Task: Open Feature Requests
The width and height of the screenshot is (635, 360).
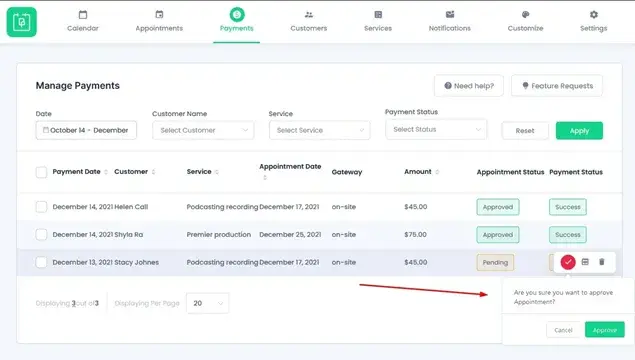Action: point(557,86)
